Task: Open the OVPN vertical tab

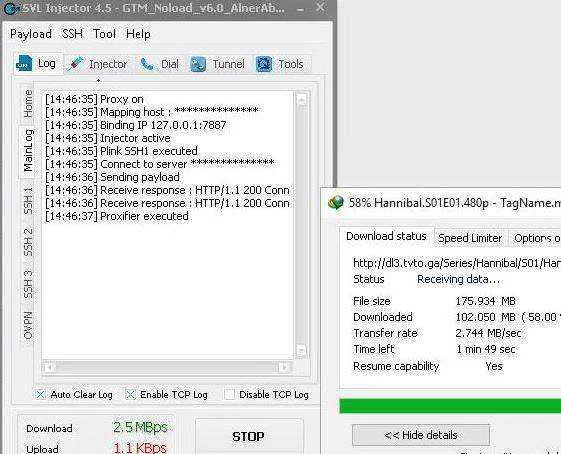Action: click(x=28, y=325)
